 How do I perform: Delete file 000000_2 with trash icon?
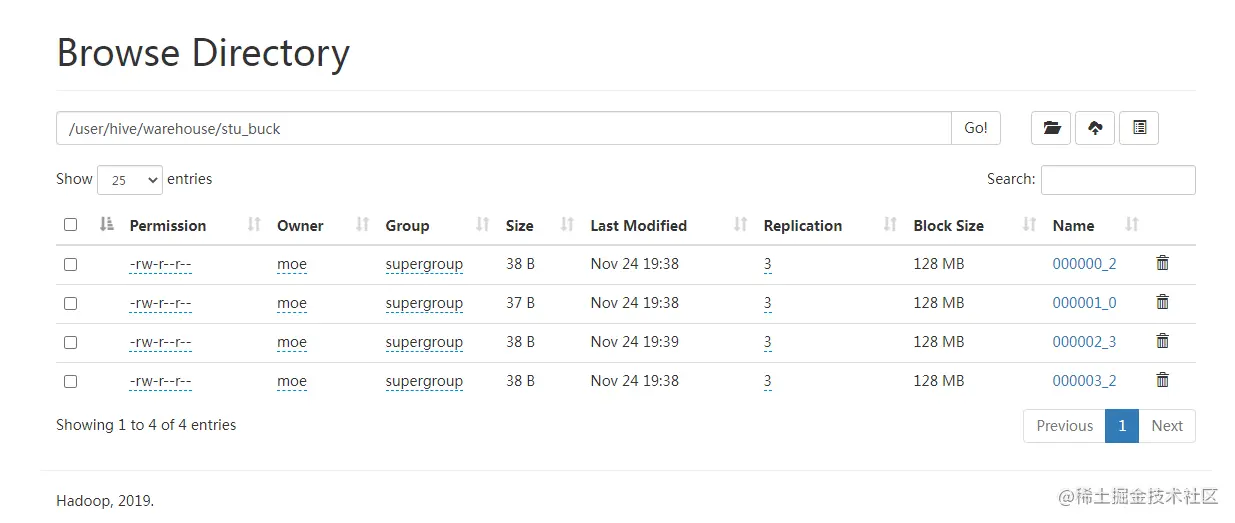tap(1162, 263)
